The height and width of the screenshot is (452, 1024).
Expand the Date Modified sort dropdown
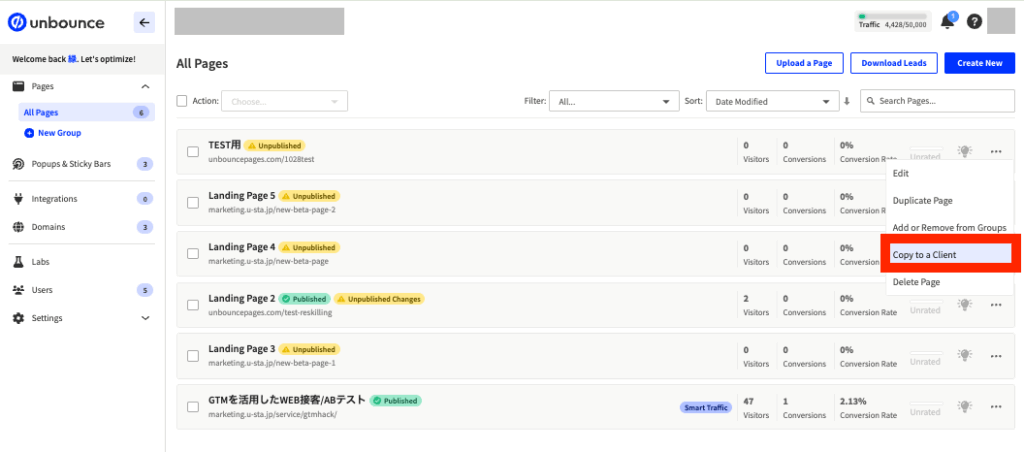[x=771, y=101]
